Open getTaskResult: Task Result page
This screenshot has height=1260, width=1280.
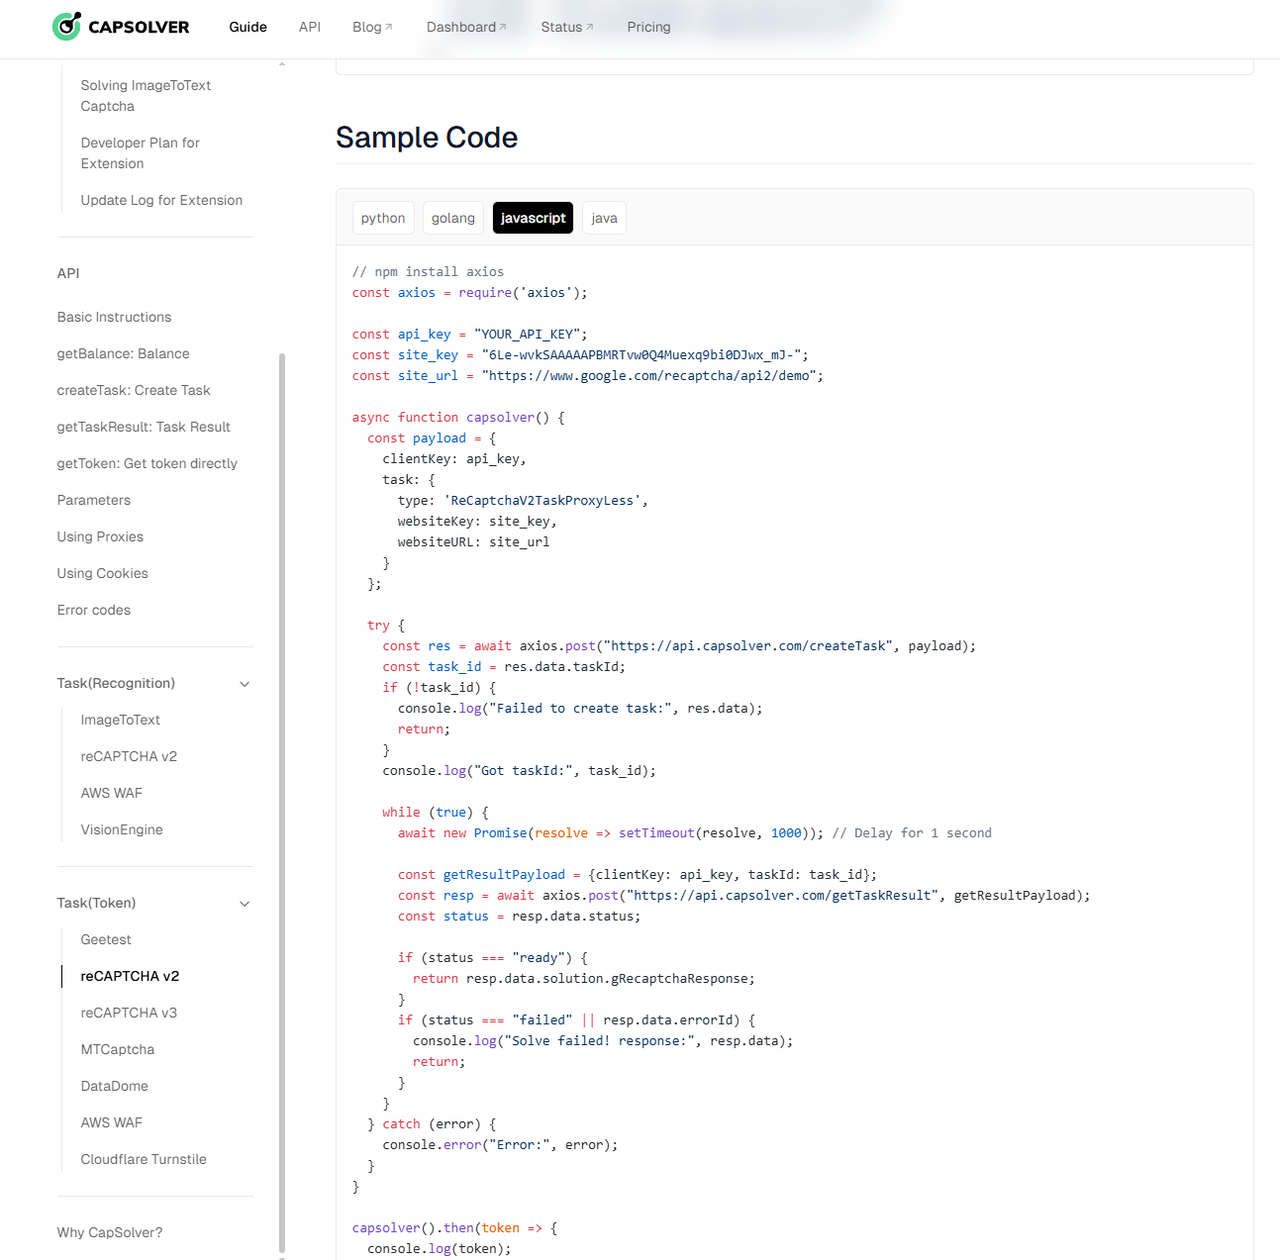[144, 427]
